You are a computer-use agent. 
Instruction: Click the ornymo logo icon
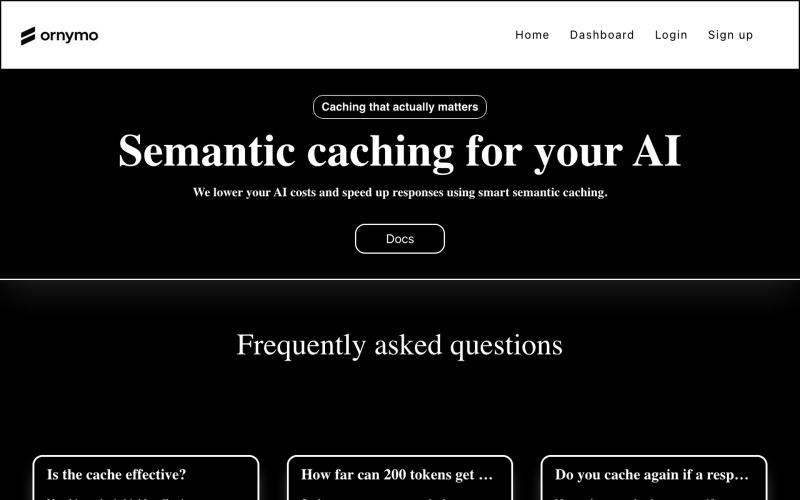(28, 36)
